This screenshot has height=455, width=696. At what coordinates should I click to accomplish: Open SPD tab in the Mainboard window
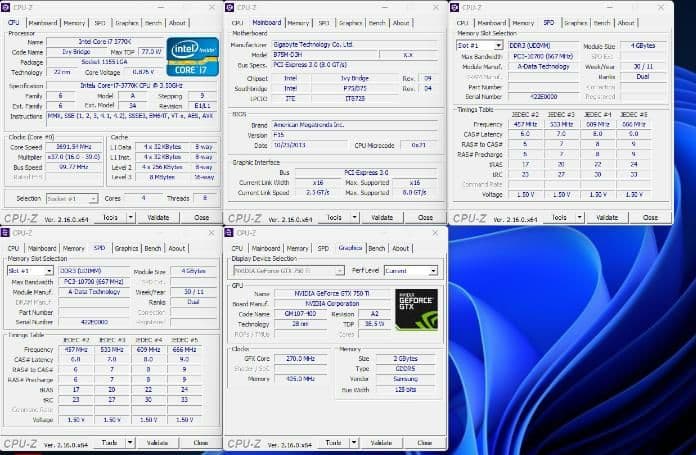tap(324, 23)
